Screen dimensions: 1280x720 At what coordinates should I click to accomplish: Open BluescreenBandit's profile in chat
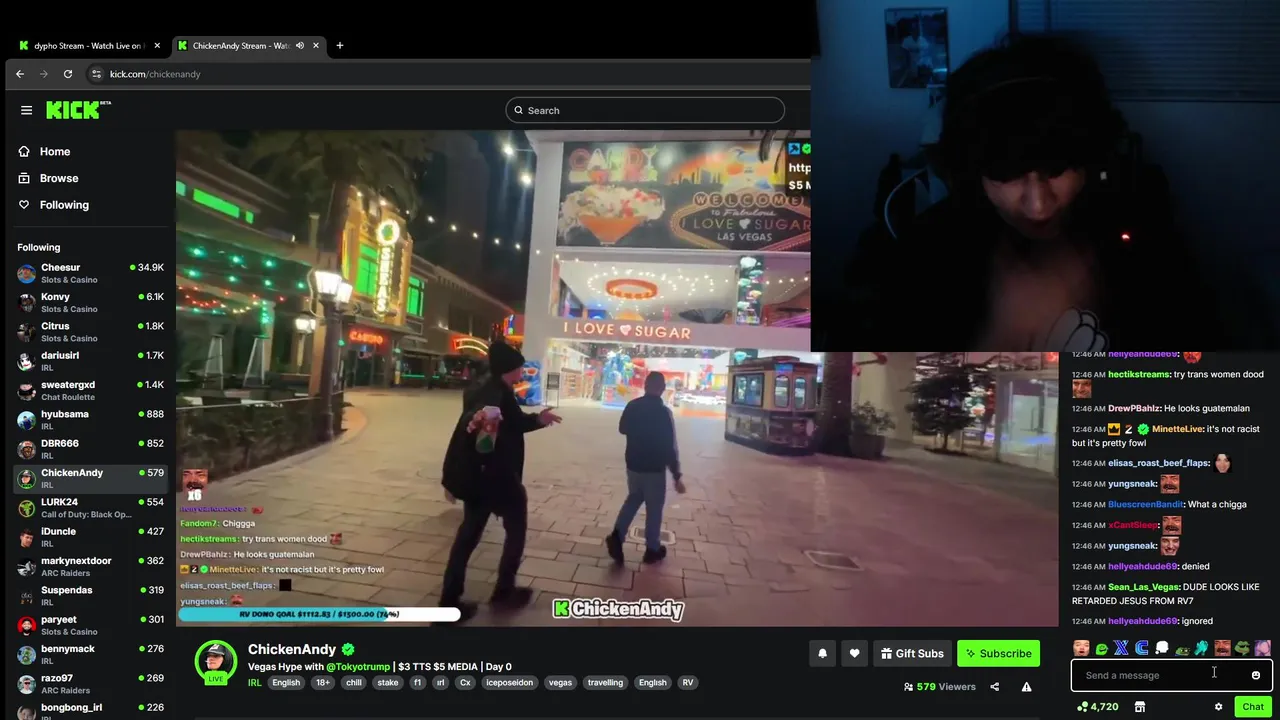(x=1146, y=504)
